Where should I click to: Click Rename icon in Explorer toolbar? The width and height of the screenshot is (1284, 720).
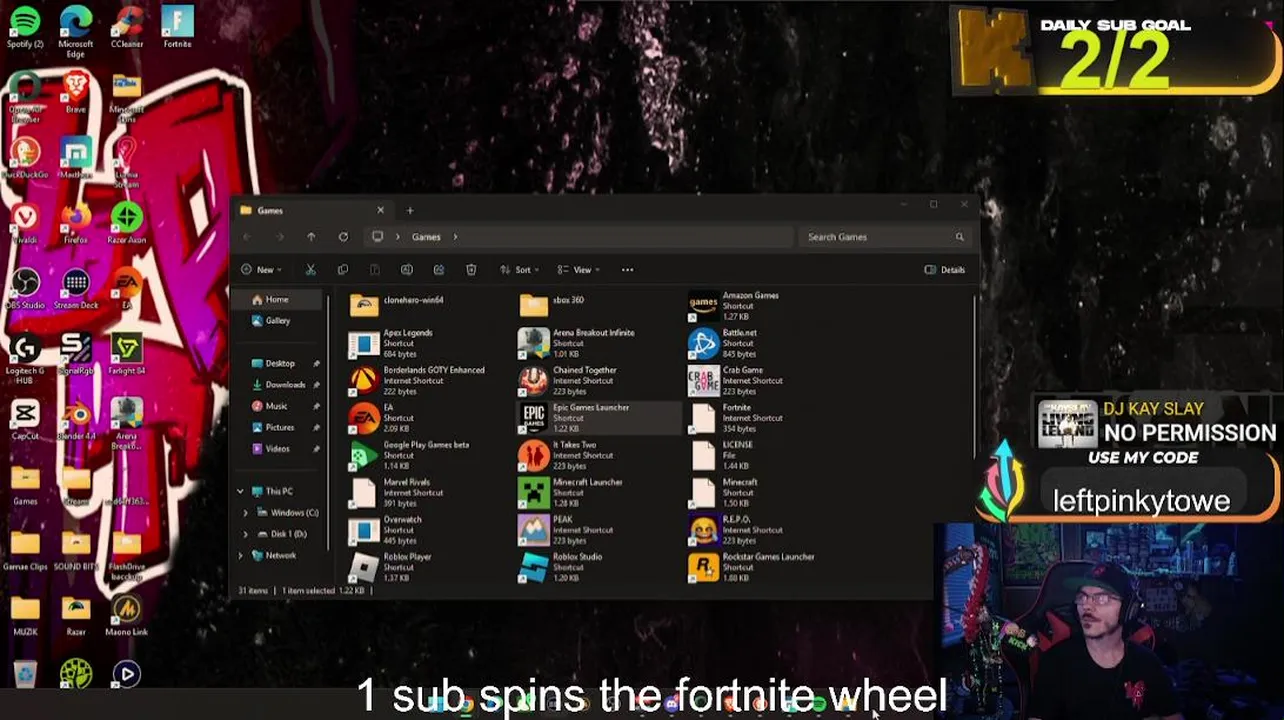tap(406, 270)
